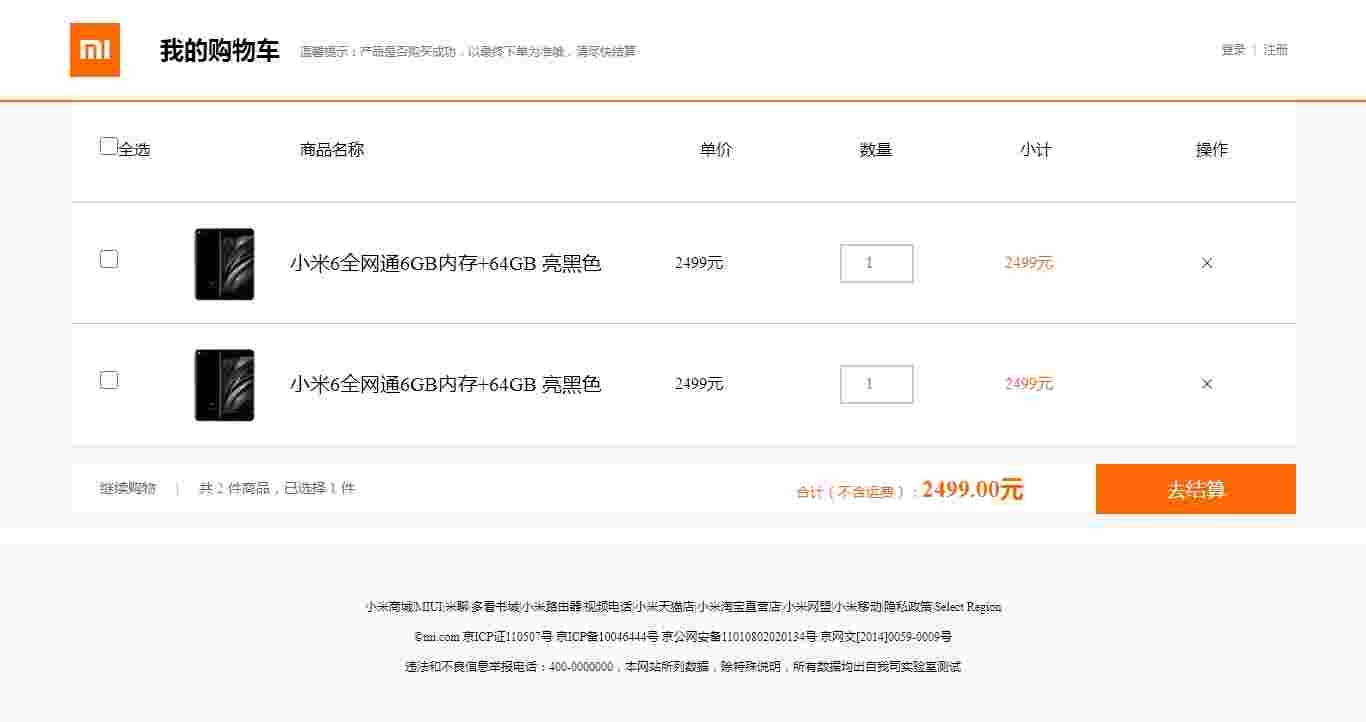This screenshot has width=1366, height=722.
Task: Remove the second 小米6 item with its × icon
Action: point(1207,384)
